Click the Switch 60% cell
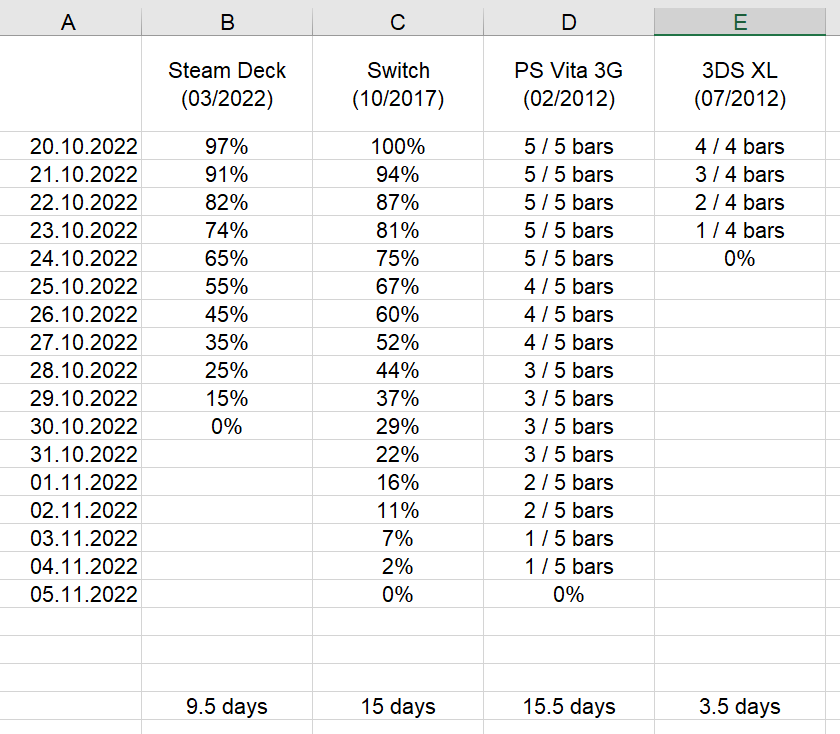The image size is (840, 734). (398, 314)
